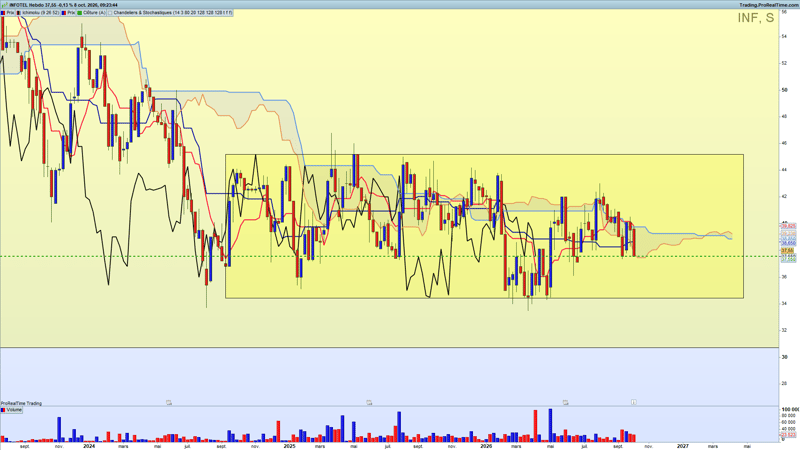
Task: Click the Trading.ProRealTime.com link
Action: pyautogui.click(x=768, y=5)
